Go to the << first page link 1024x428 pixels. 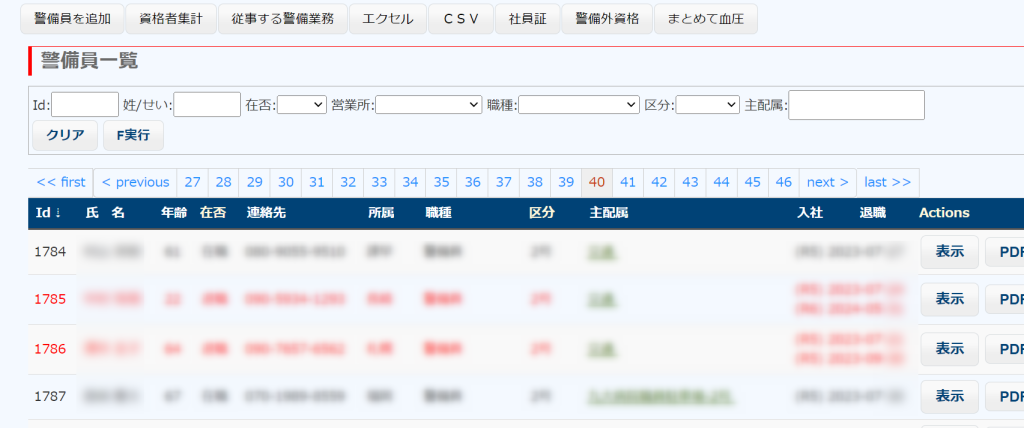pyautogui.click(x=61, y=182)
